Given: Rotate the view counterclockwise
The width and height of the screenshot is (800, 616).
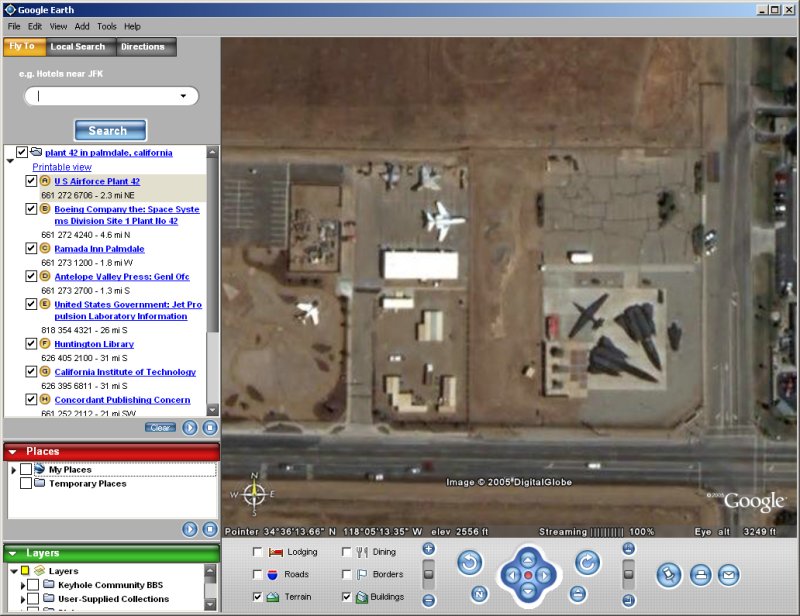Looking at the screenshot, I should pos(470,563).
